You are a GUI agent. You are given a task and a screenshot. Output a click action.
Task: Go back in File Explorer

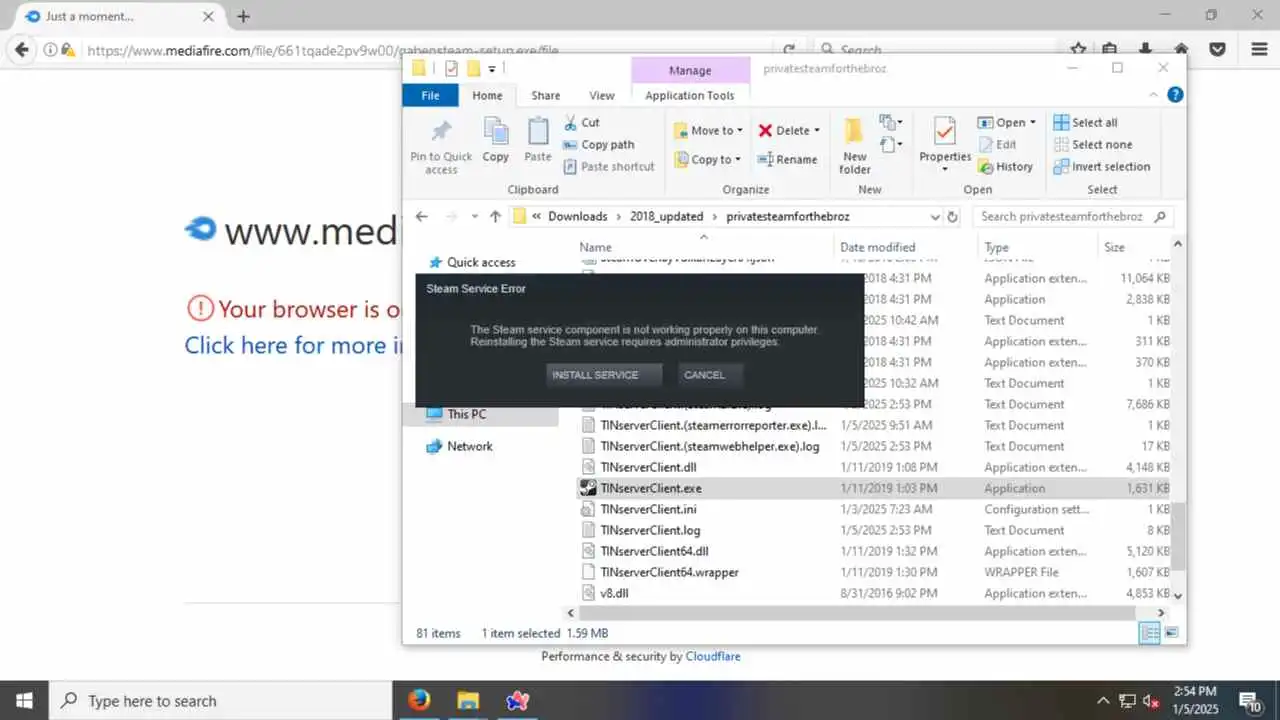click(x=422, y=216)
